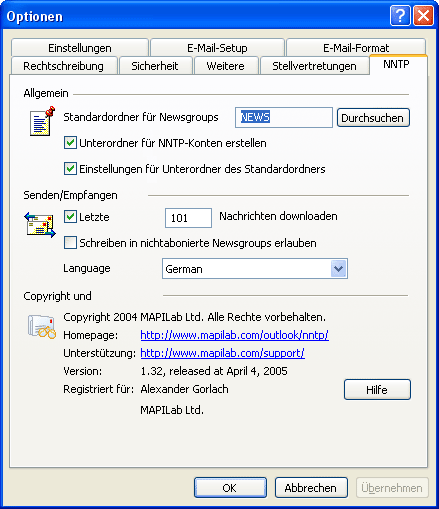Select the Stellvertretungen tab
This screenshot has height=509, width=439.
(314, 66)
